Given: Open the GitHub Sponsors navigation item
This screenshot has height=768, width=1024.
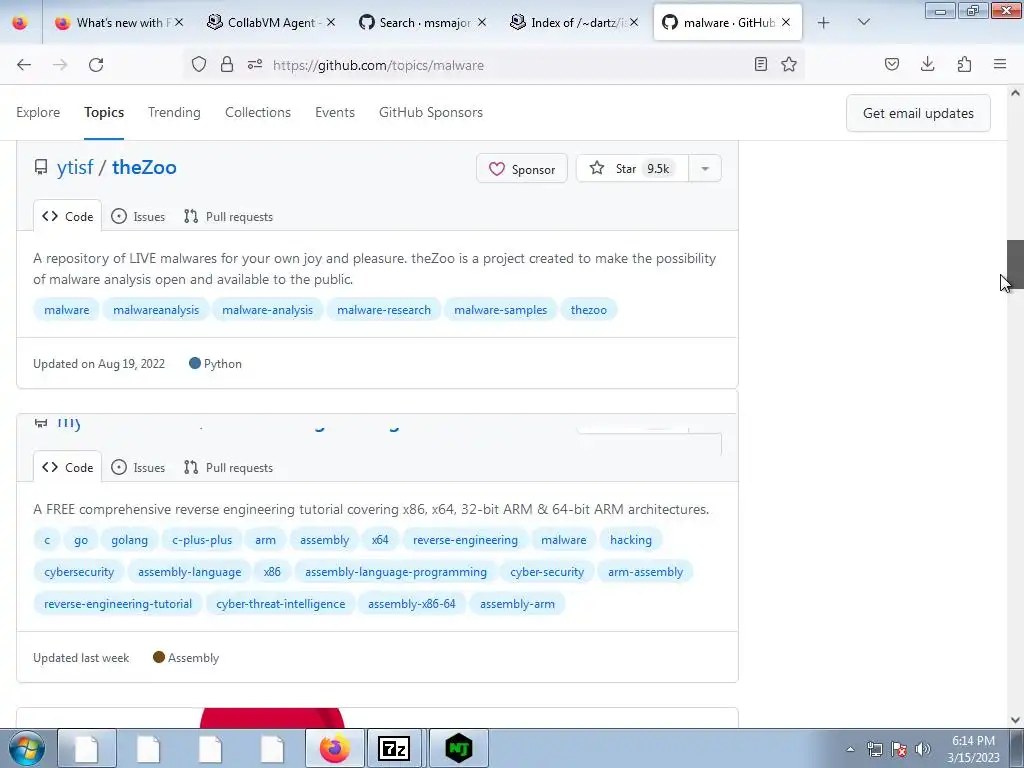Looking at the screenshot, I should [x=431, y=112].
